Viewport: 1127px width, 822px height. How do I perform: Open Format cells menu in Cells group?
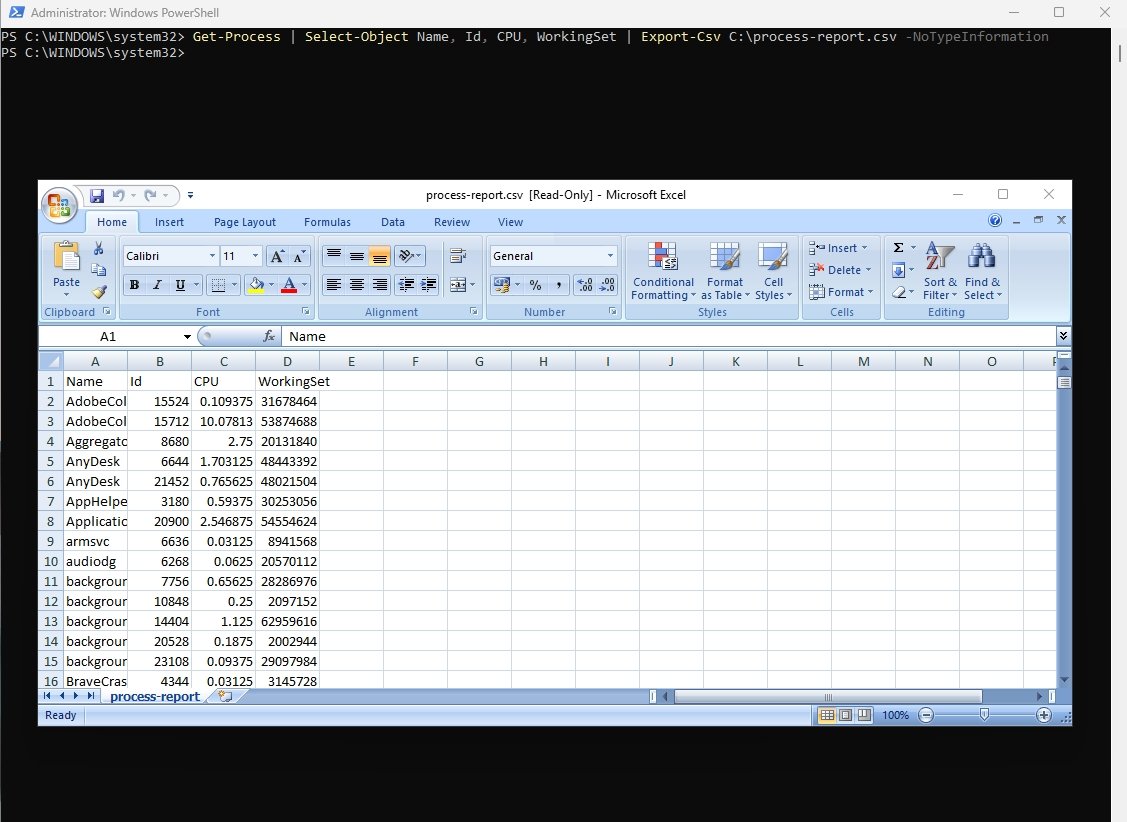[x=841, y=292]
